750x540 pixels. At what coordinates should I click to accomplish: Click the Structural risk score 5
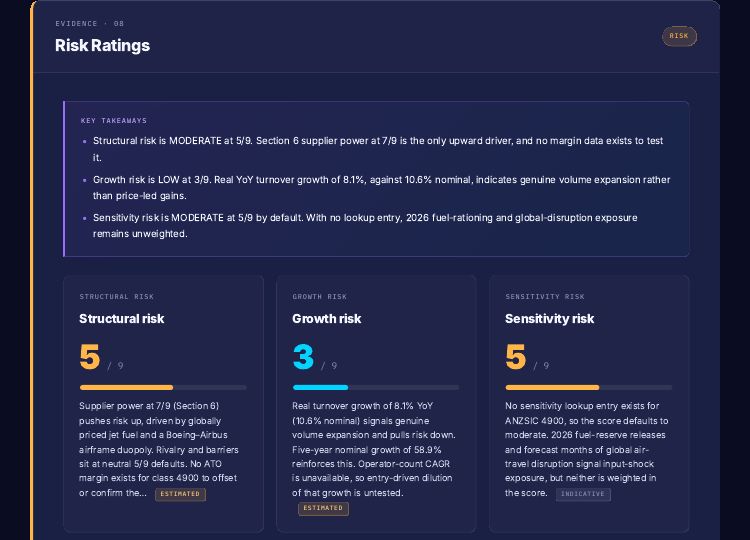[90, 357]
